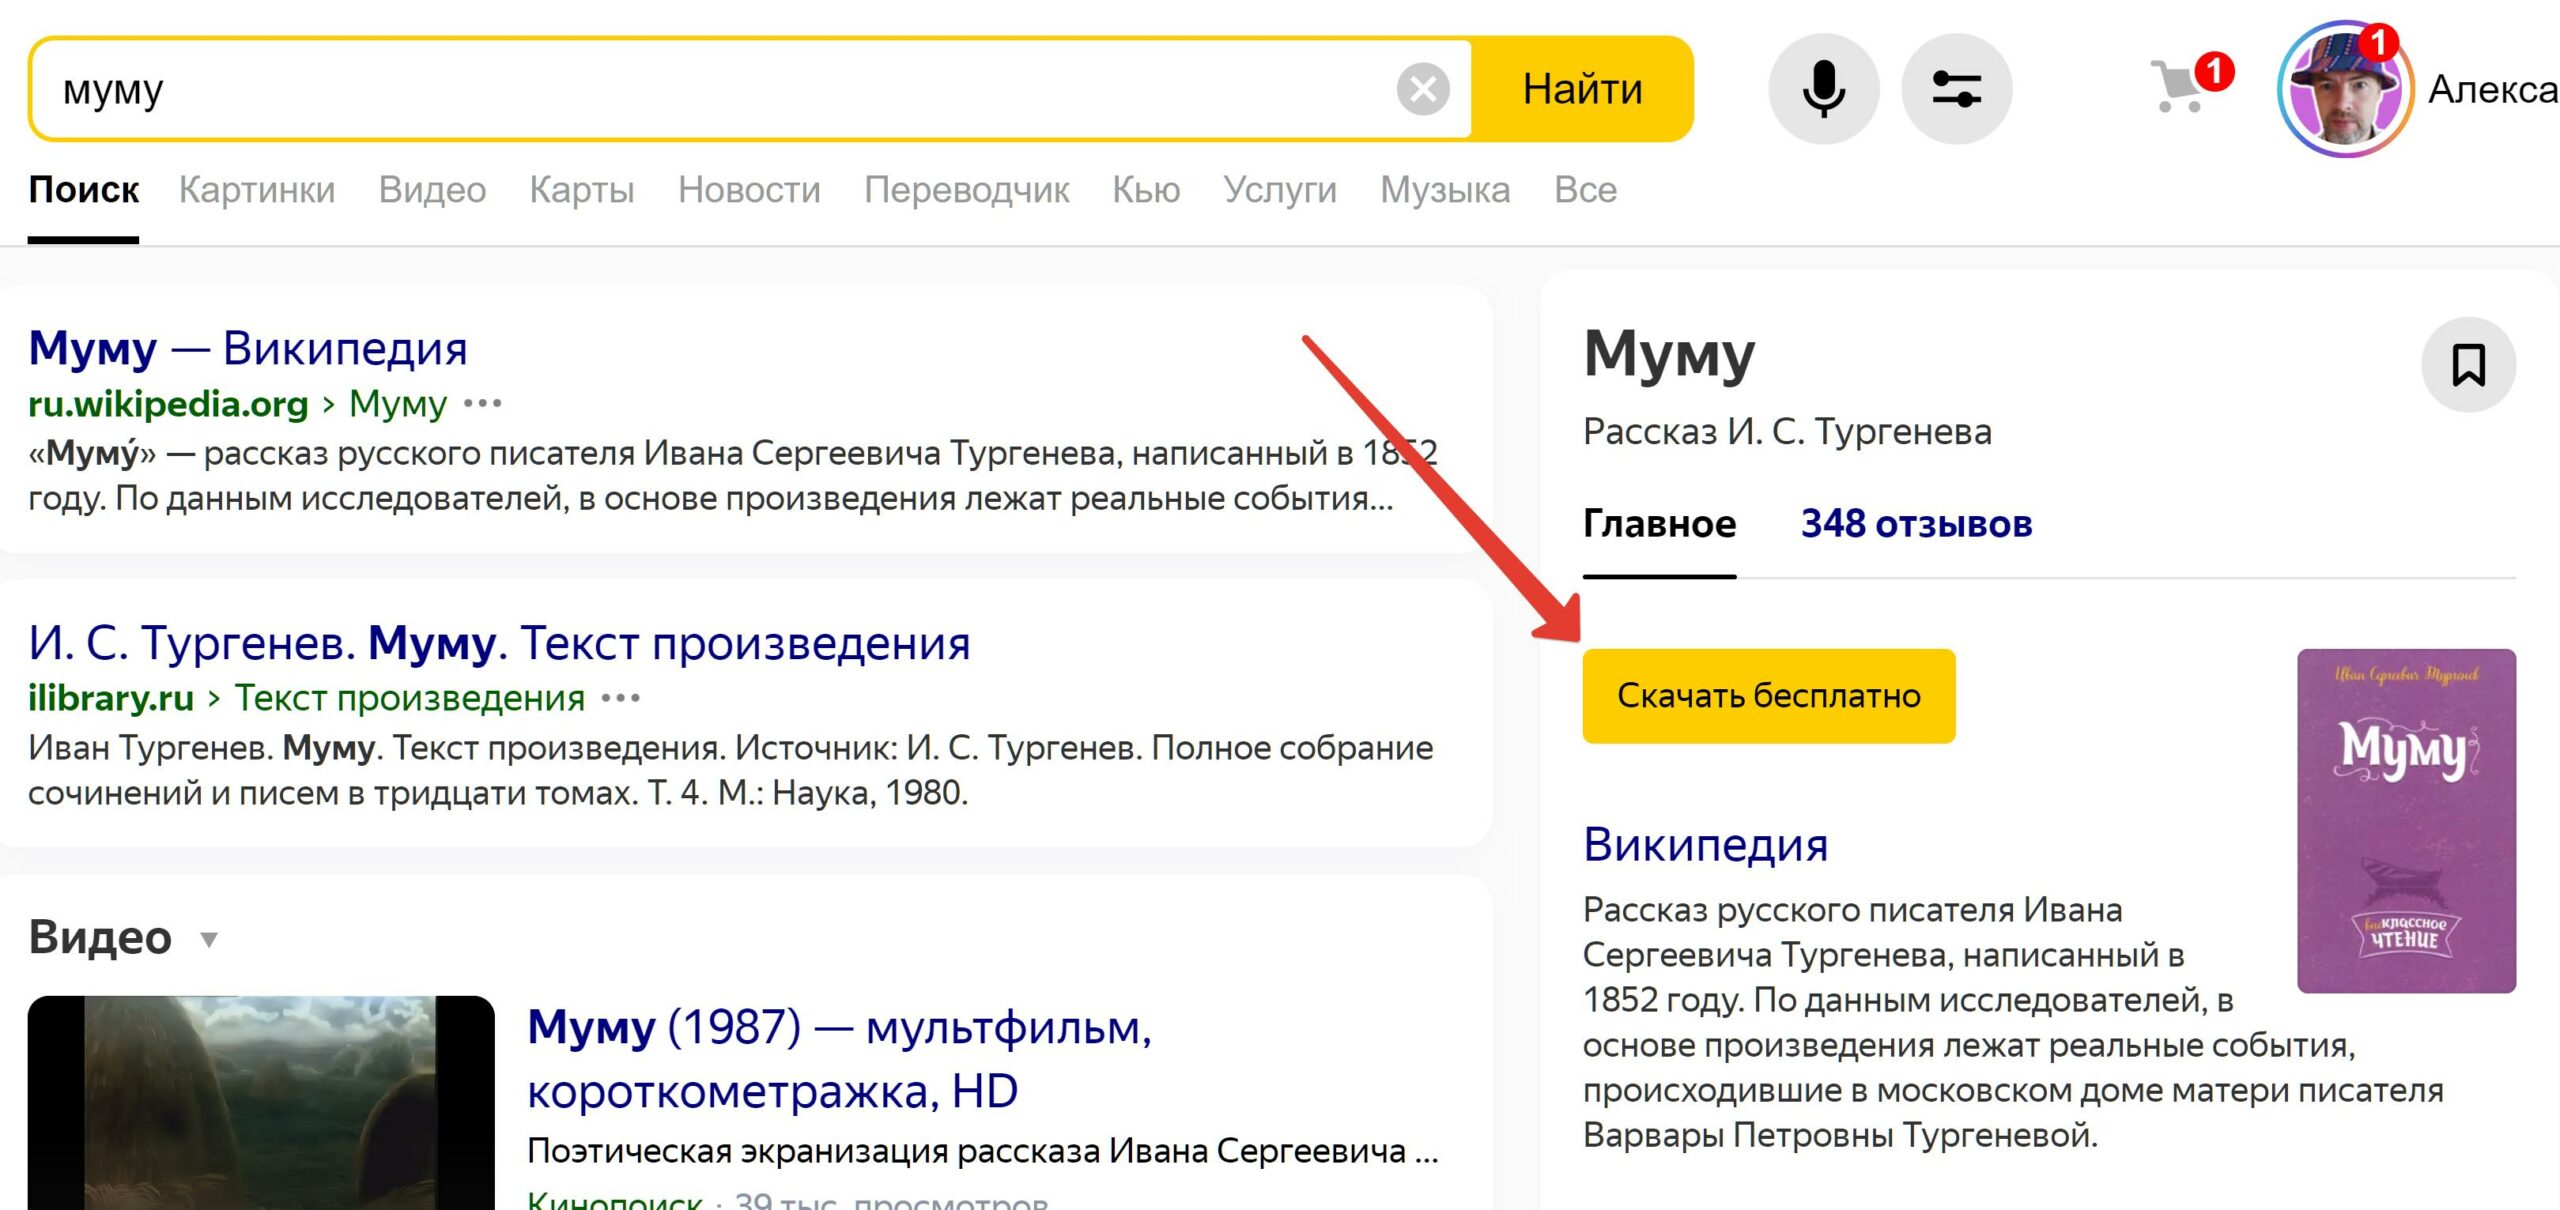Open the Карты tab
The image size is (2560, 1210).
582,189
